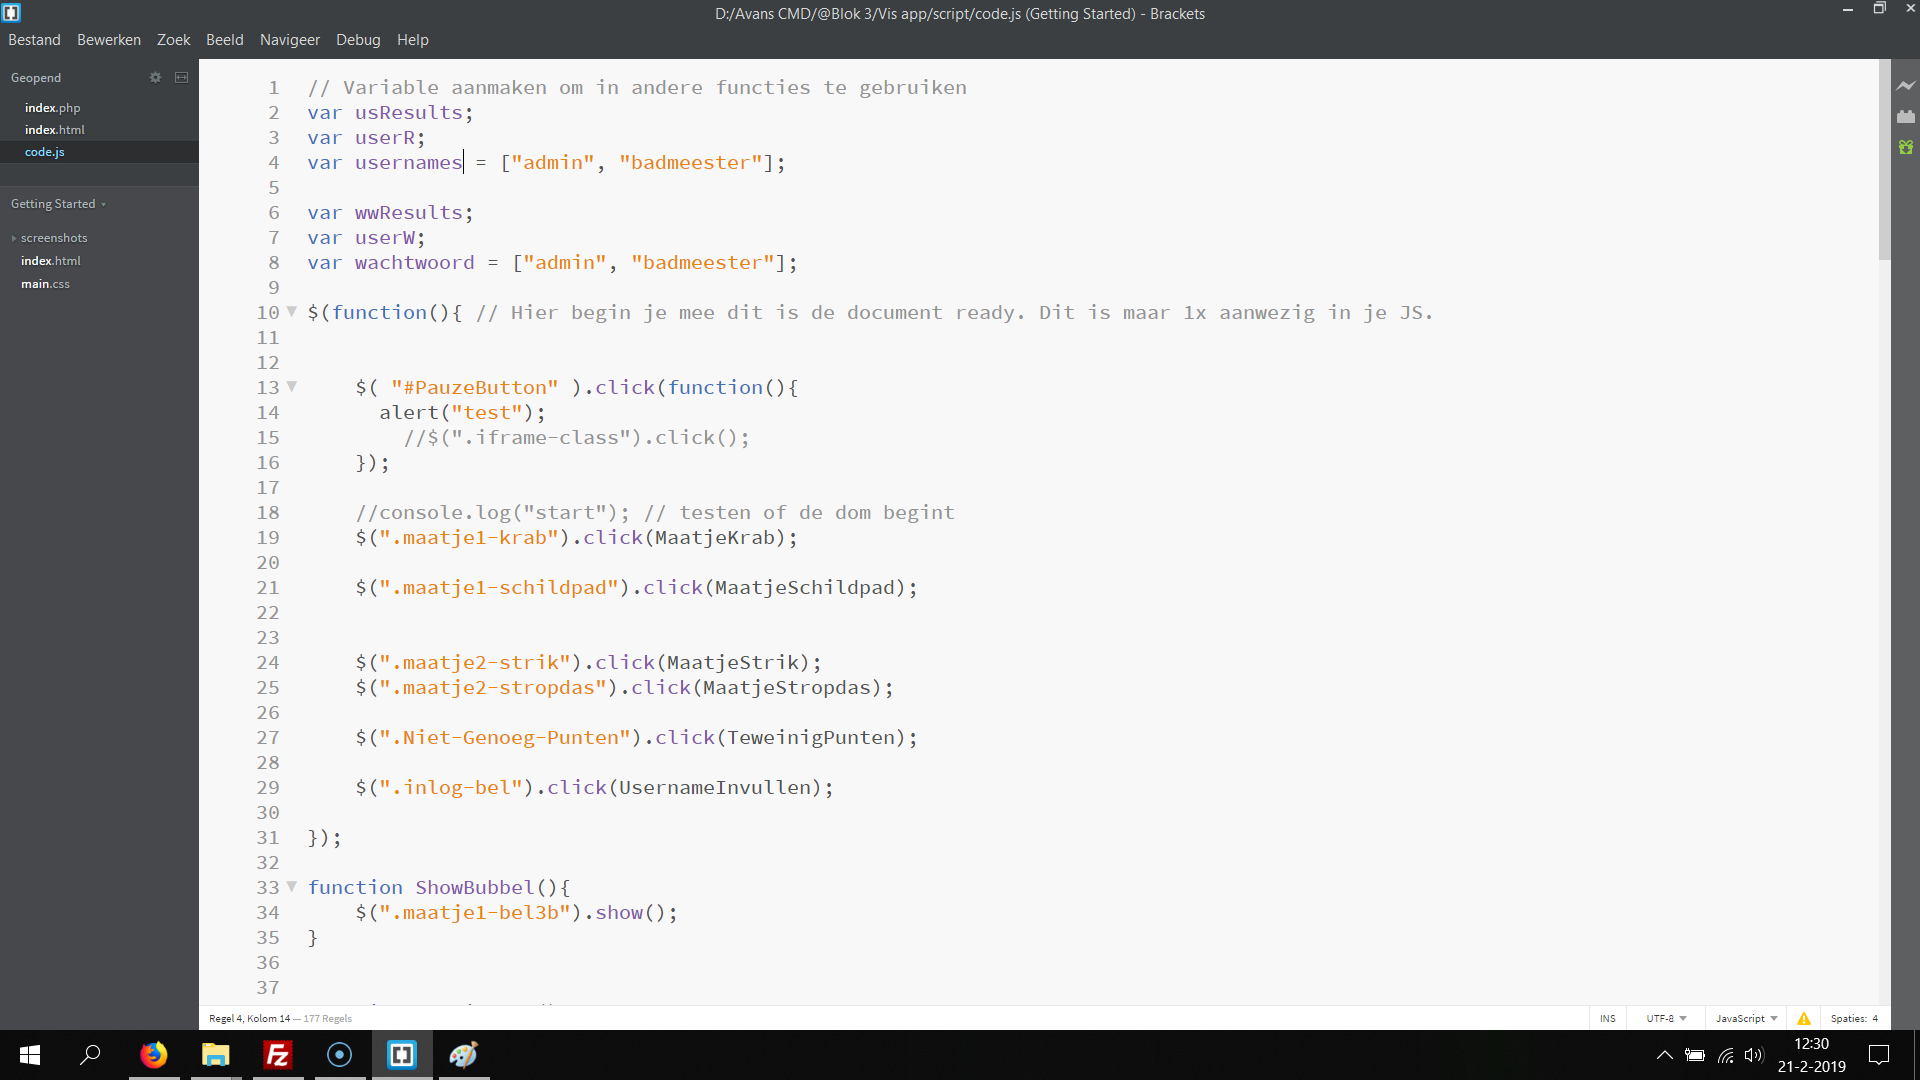
Task: Open Live Preview lightning icon
Action: [x=1906, y=86]
